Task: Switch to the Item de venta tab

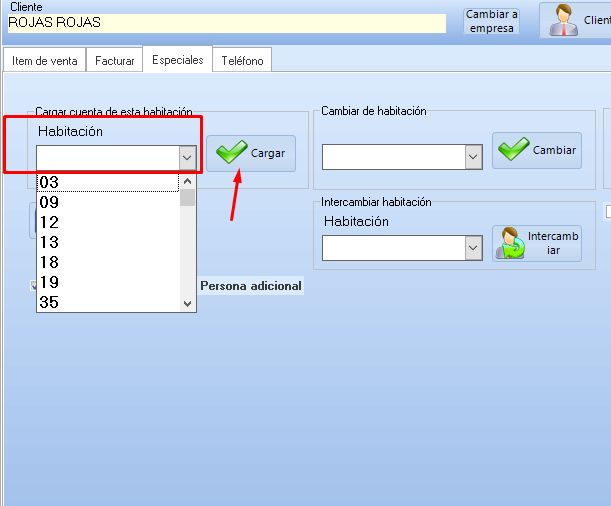Action: pyautogui.click(x=44, y=61)
